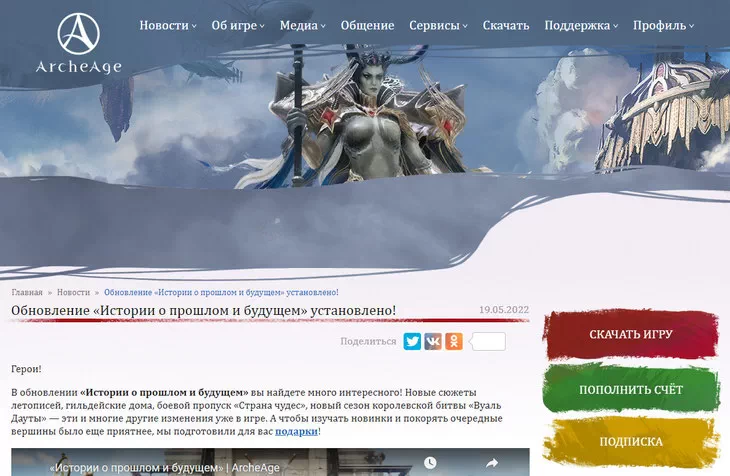Expand the Медиа menu chevron

323,27
